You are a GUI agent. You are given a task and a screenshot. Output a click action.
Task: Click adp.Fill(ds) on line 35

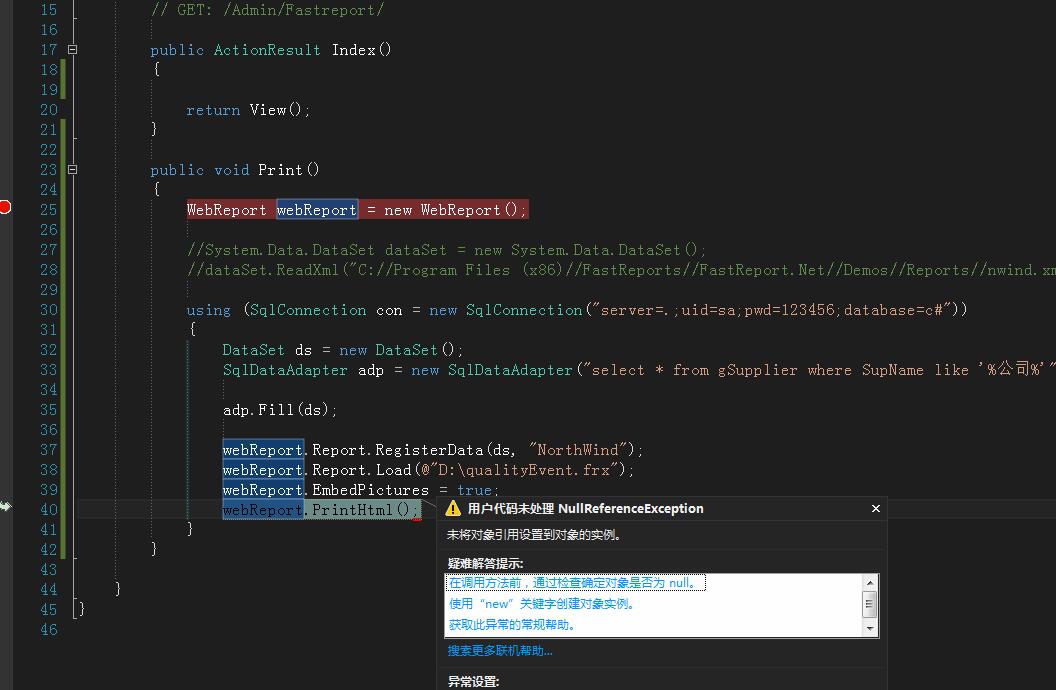pyautogui.click(x=279, y=409)
